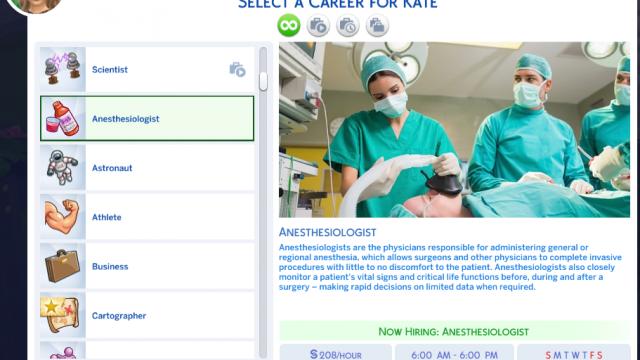This screenshot has width=640, height=360.
Task: Click the Select a Career for Kate title
Action: (338, 4)
